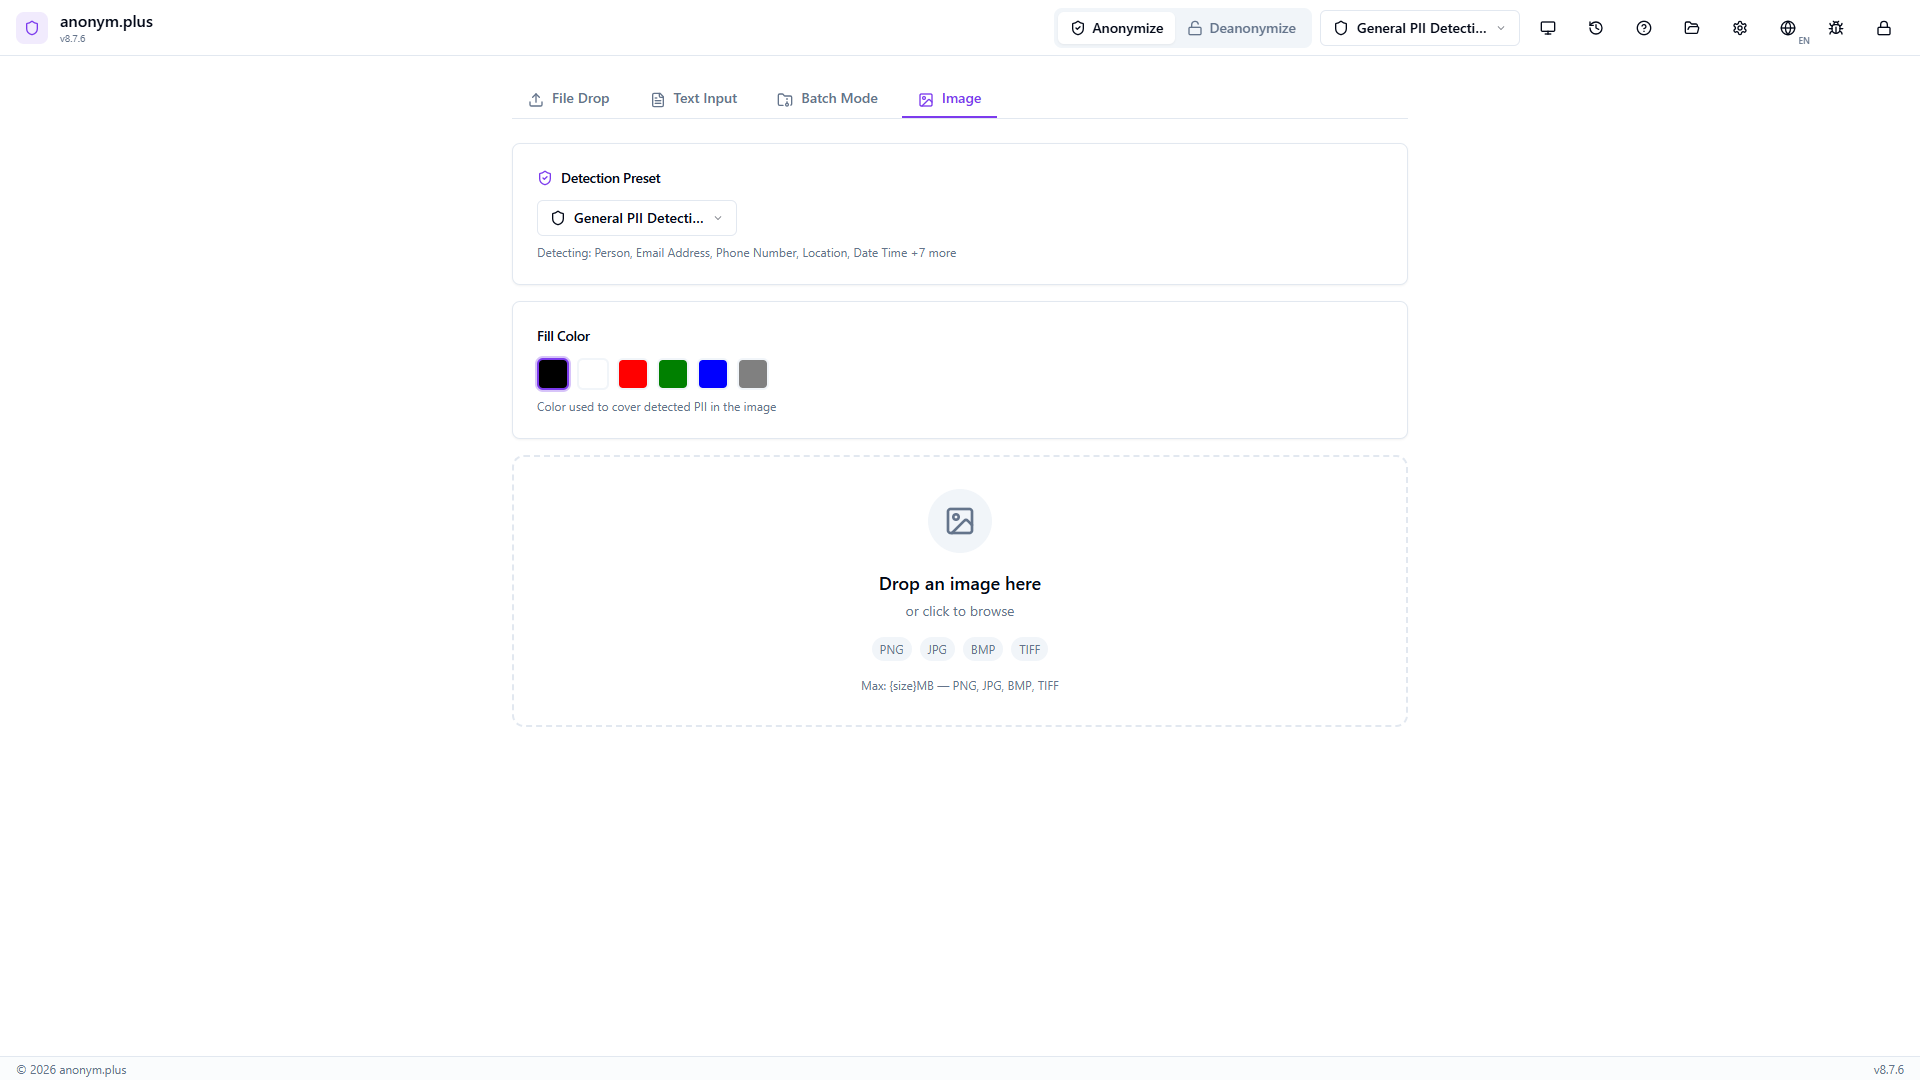Viewport: 1920px width, 1080px height.
Task: Click the bug report icon
Action: (1836, 28)
